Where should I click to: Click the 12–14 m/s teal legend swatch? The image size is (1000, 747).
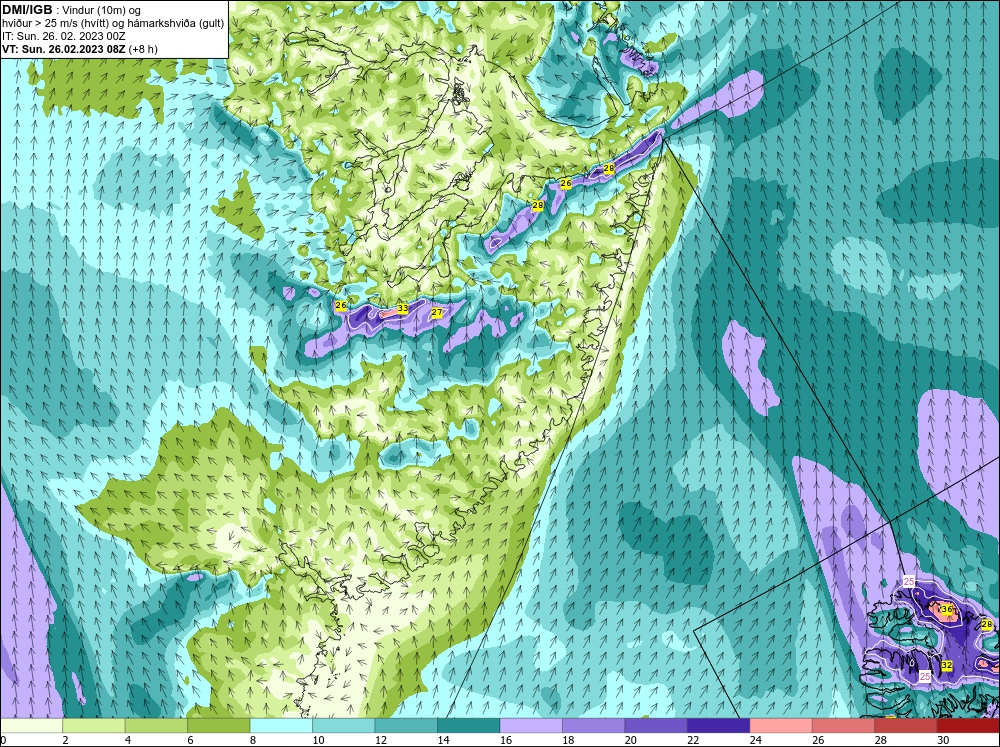tap(406, 725)
